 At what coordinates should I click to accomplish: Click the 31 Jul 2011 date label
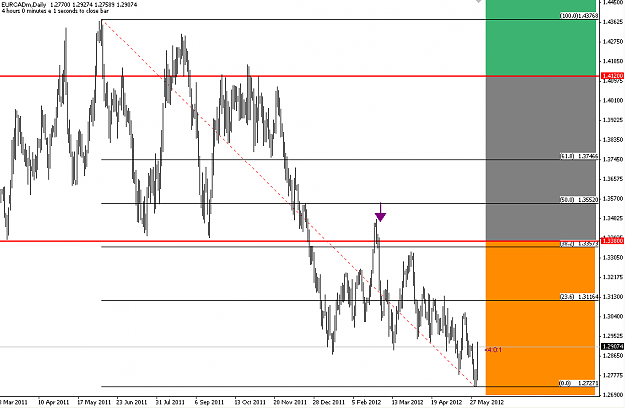170,402
